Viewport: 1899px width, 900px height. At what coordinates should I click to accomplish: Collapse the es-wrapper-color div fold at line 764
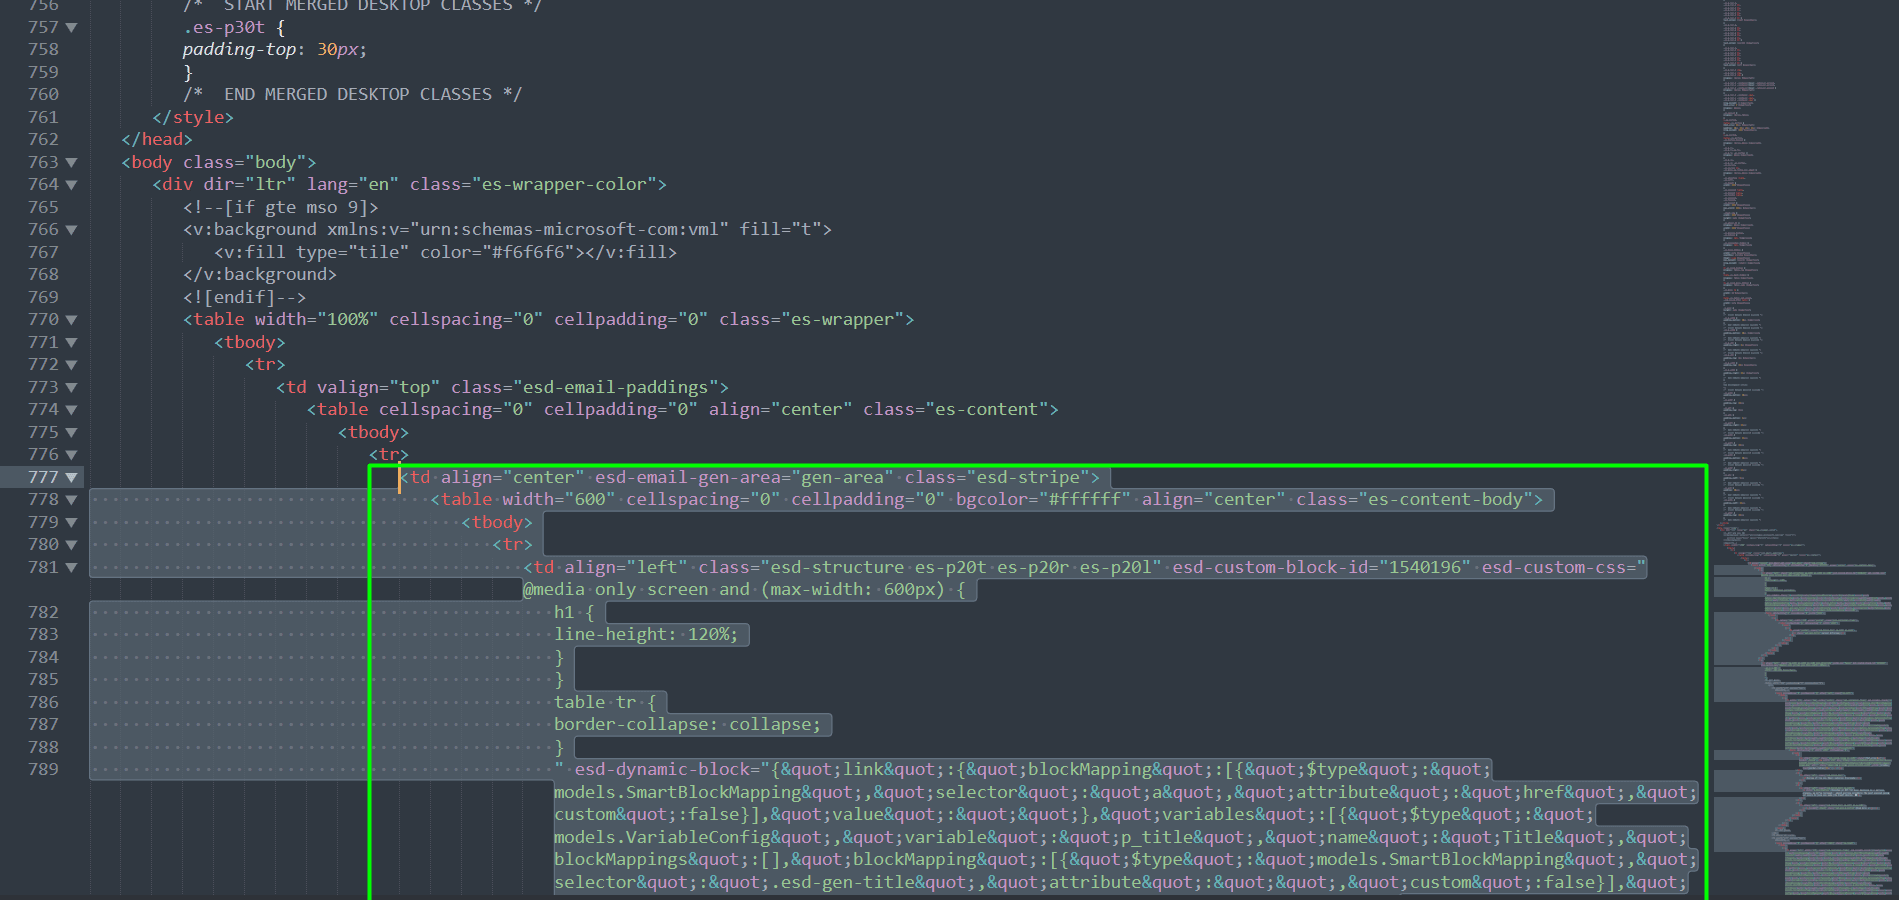point(69,184)
